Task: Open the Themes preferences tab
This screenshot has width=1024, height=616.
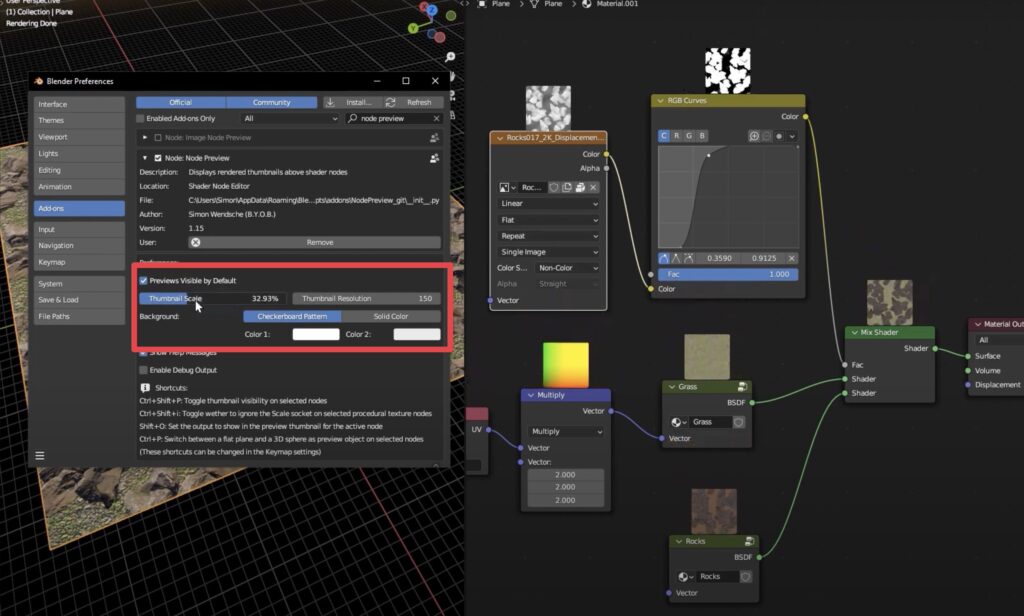Action: point(79,120)
